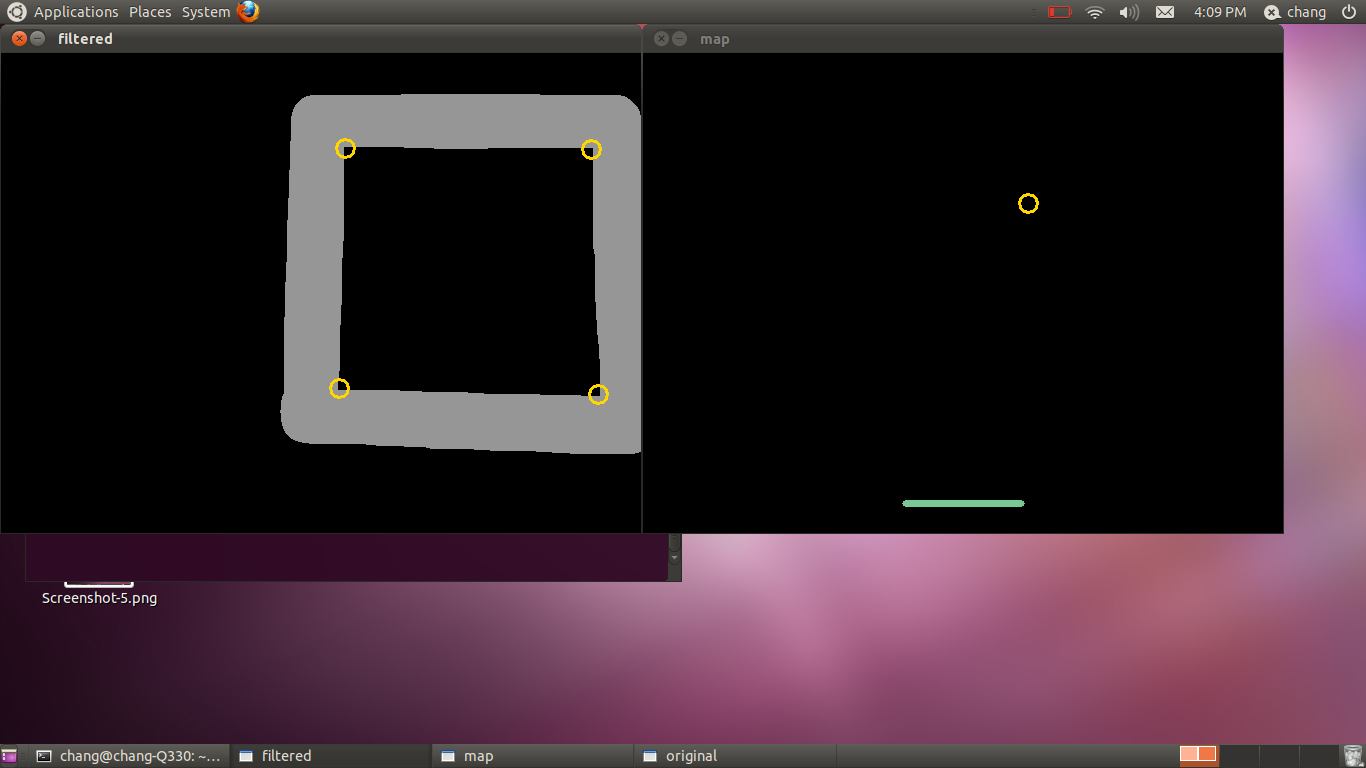Image resolution: width=1366 pixels, height=768 pixels.
Task: Open the Places menu
Action: (x=150, y=12)
